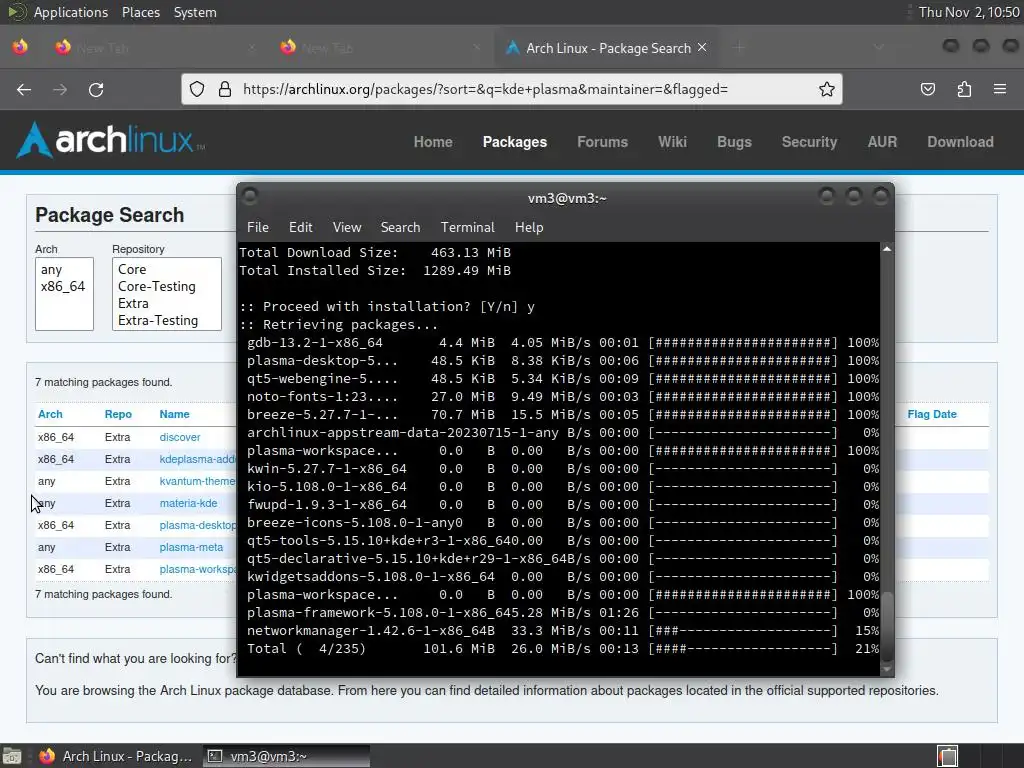1024x768 pixels.
Task: Select 'Core-Testing' in the Repository list
Action: pos(167,287)
